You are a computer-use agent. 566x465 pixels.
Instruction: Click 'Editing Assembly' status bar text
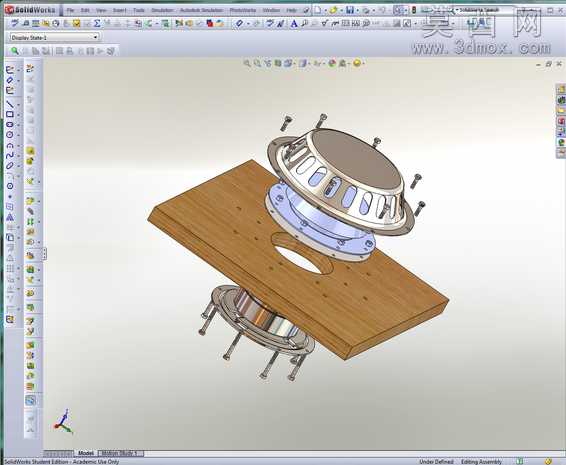tap(481, 461)
